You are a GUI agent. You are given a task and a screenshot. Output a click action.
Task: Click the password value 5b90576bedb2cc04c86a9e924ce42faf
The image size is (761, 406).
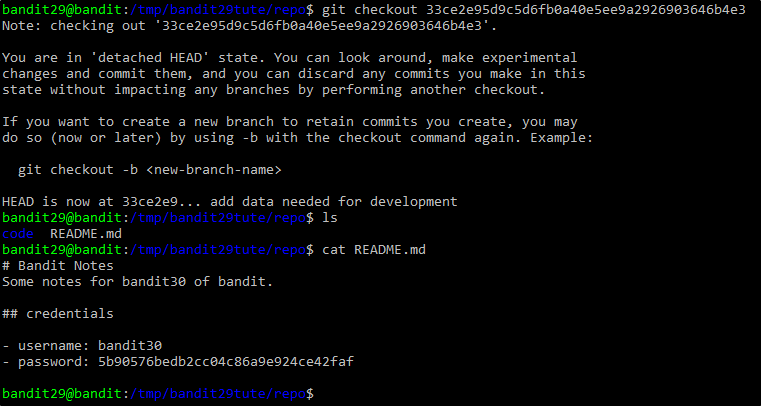tap(226, 361)
